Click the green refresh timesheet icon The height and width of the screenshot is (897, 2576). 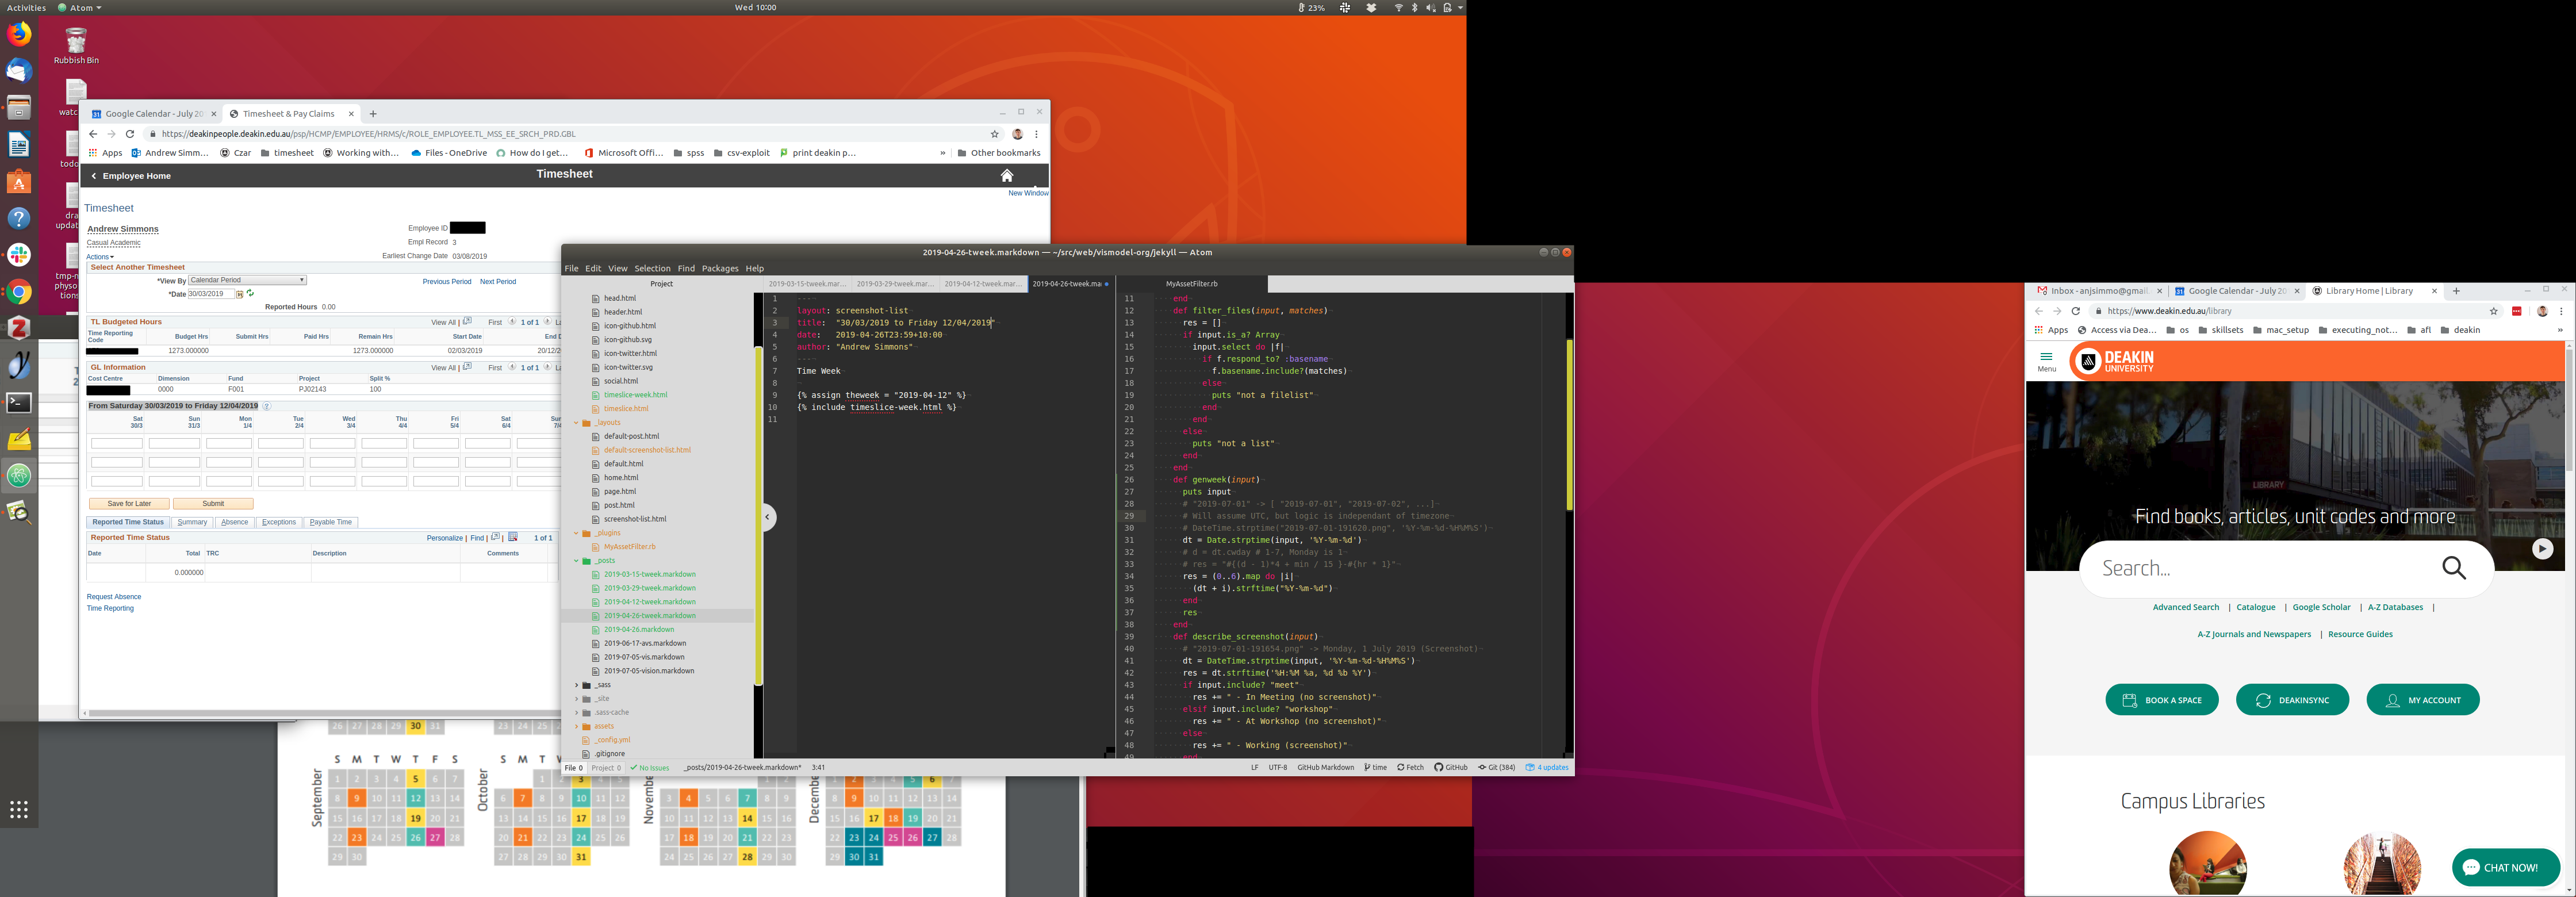251,293
